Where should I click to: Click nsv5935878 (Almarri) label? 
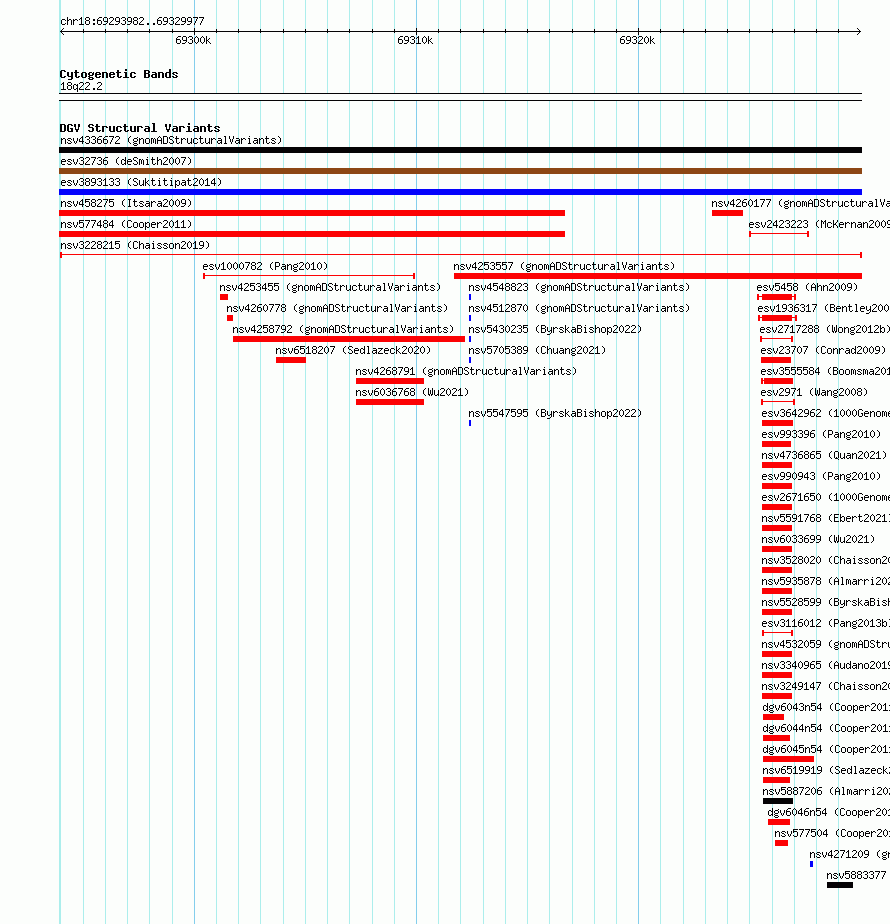point(825,582)
